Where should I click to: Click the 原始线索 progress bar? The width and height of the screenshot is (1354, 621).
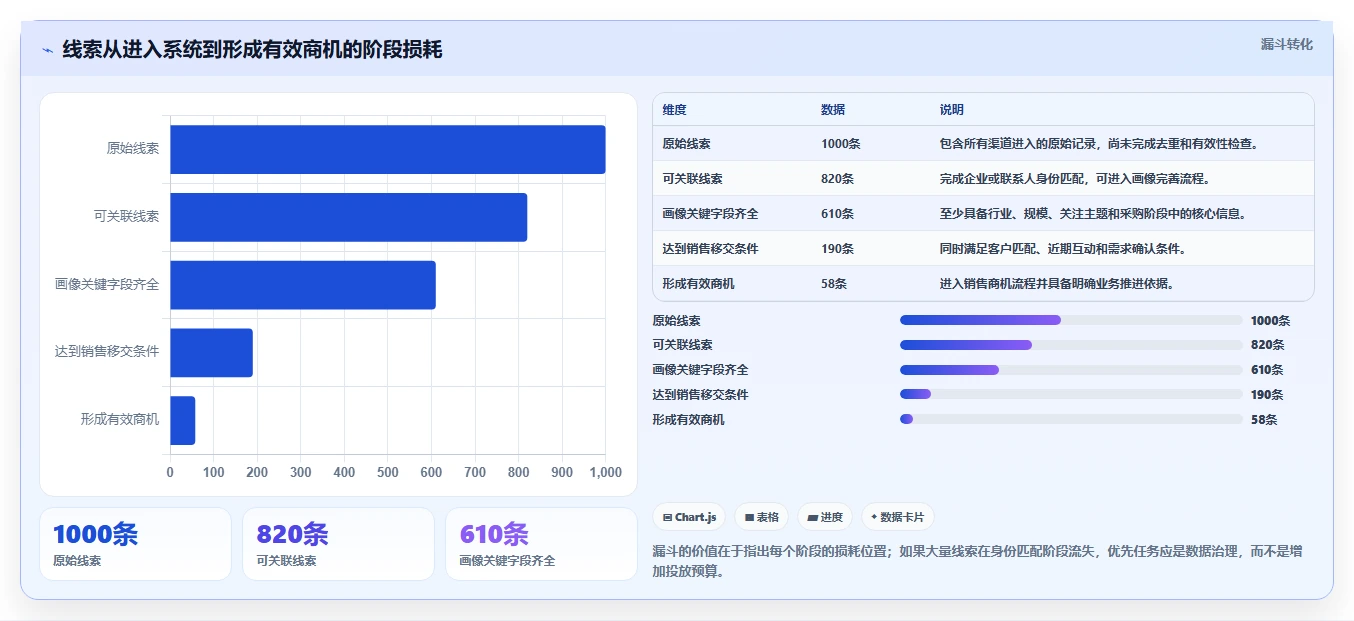(1071, 320)
